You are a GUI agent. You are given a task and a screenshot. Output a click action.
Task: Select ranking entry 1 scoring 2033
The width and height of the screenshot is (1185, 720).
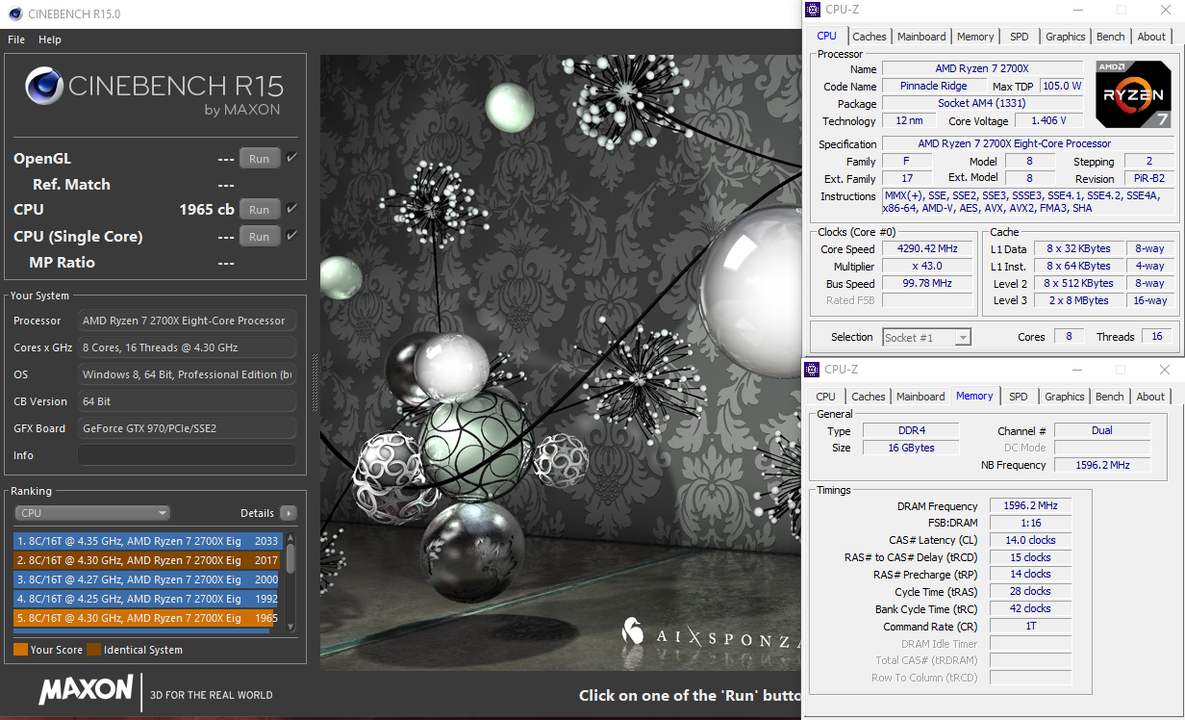pos(147,541)
